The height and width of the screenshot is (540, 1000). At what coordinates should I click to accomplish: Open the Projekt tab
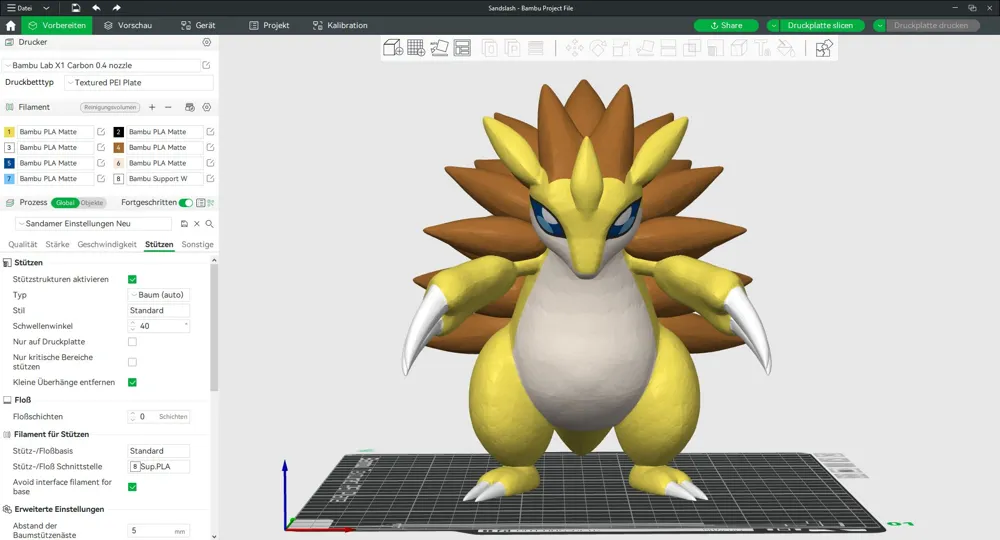(269, 26)
